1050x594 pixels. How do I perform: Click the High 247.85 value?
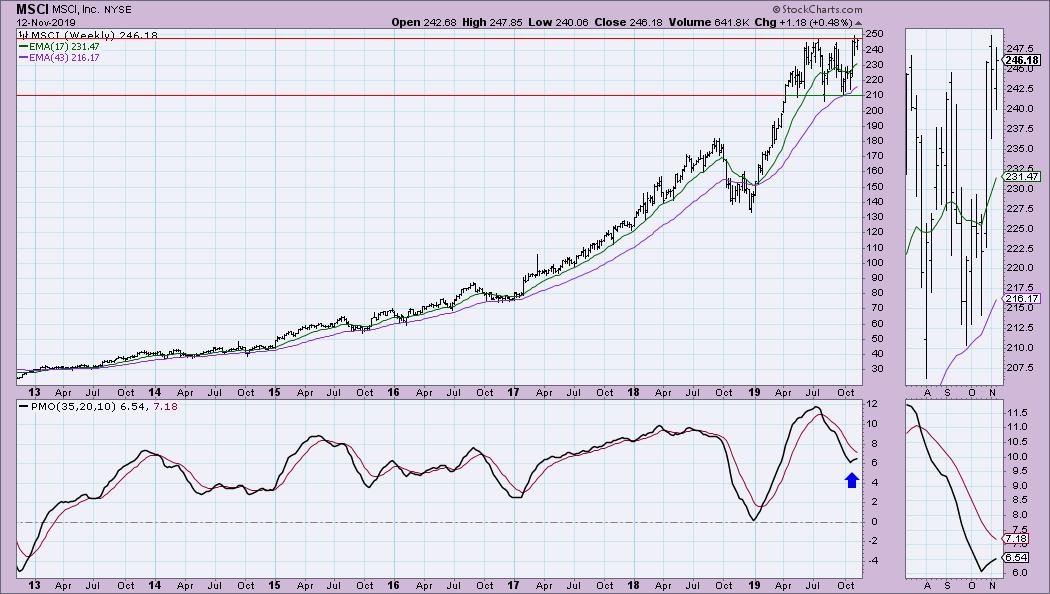[x=492, y=22]
